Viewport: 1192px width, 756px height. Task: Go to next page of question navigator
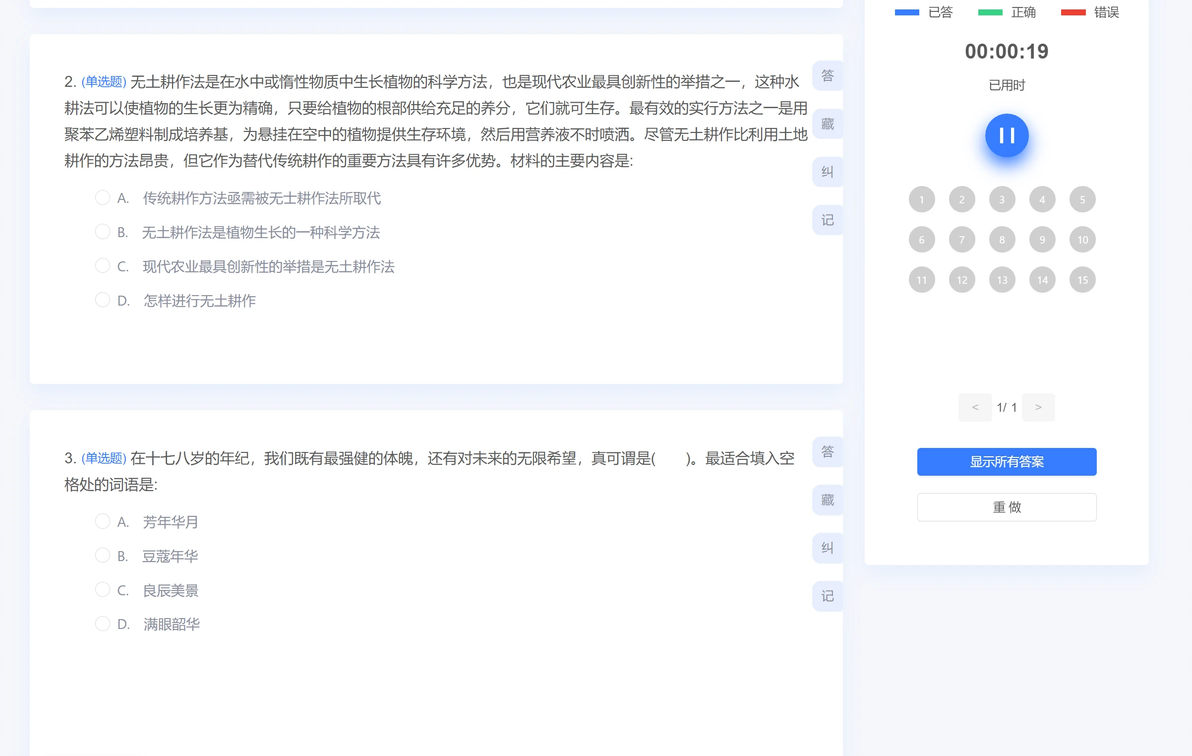tap(1038, 408)
